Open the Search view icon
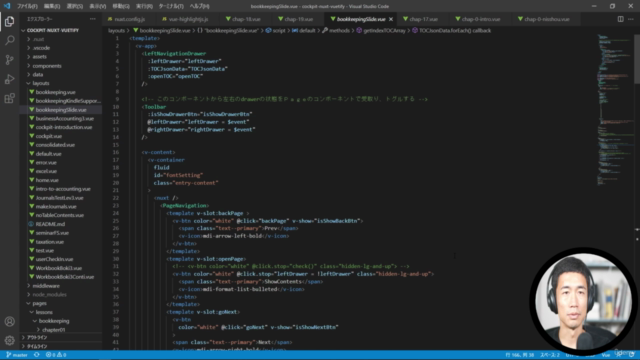640x360 pixels. (9, 40)
